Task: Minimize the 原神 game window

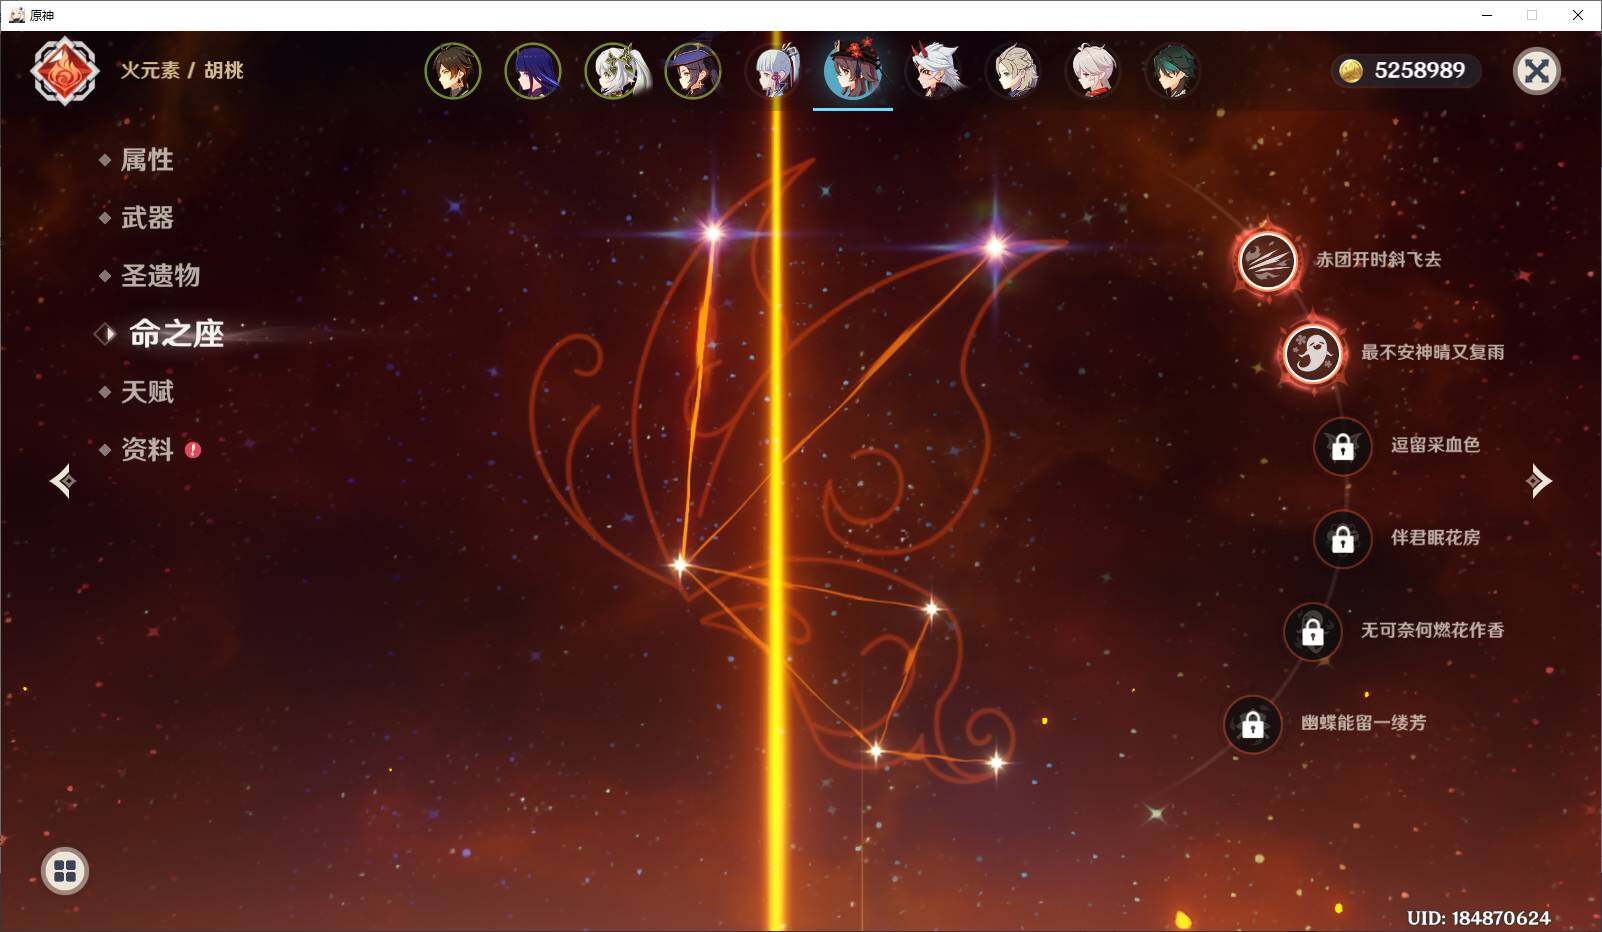Action: coord(1486,15)
